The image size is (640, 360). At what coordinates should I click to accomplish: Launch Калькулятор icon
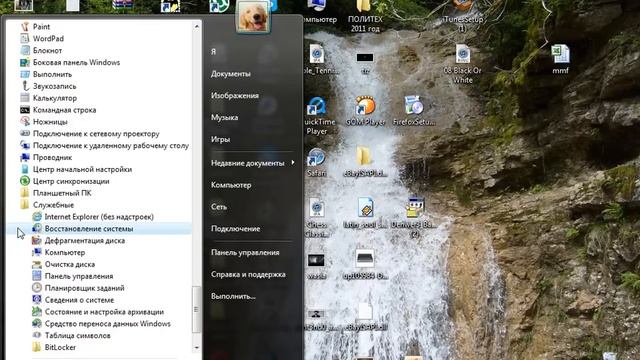click(x=25, y=98)
